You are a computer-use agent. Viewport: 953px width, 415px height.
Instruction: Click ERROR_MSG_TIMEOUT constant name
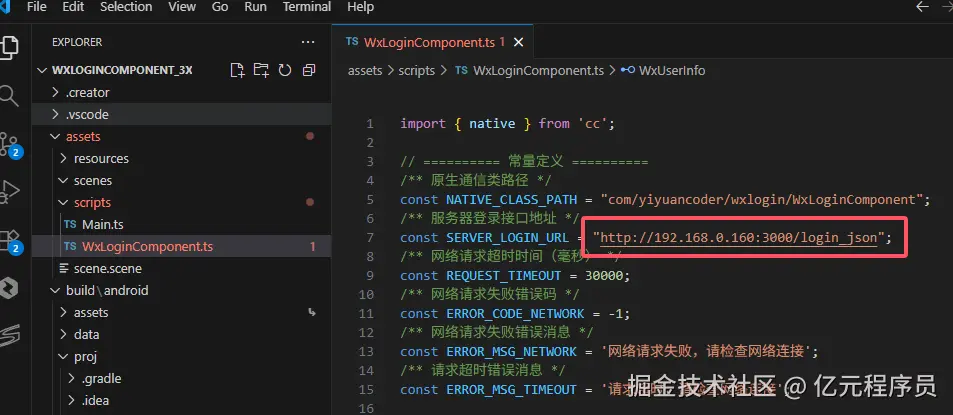pyautogui.click(x=512, y=389)
